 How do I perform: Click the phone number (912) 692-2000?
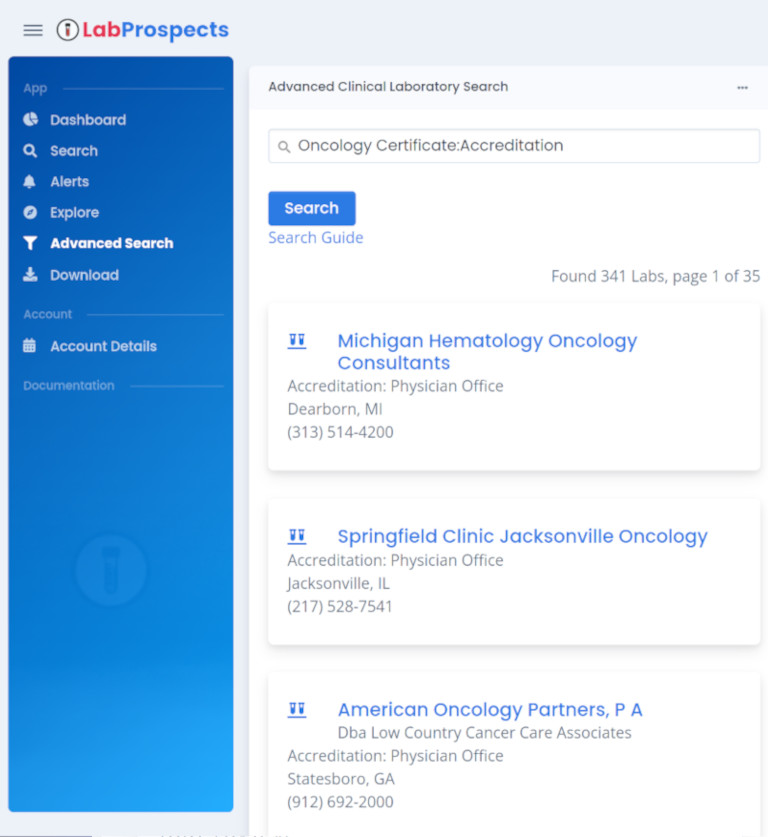coord(340,802)
